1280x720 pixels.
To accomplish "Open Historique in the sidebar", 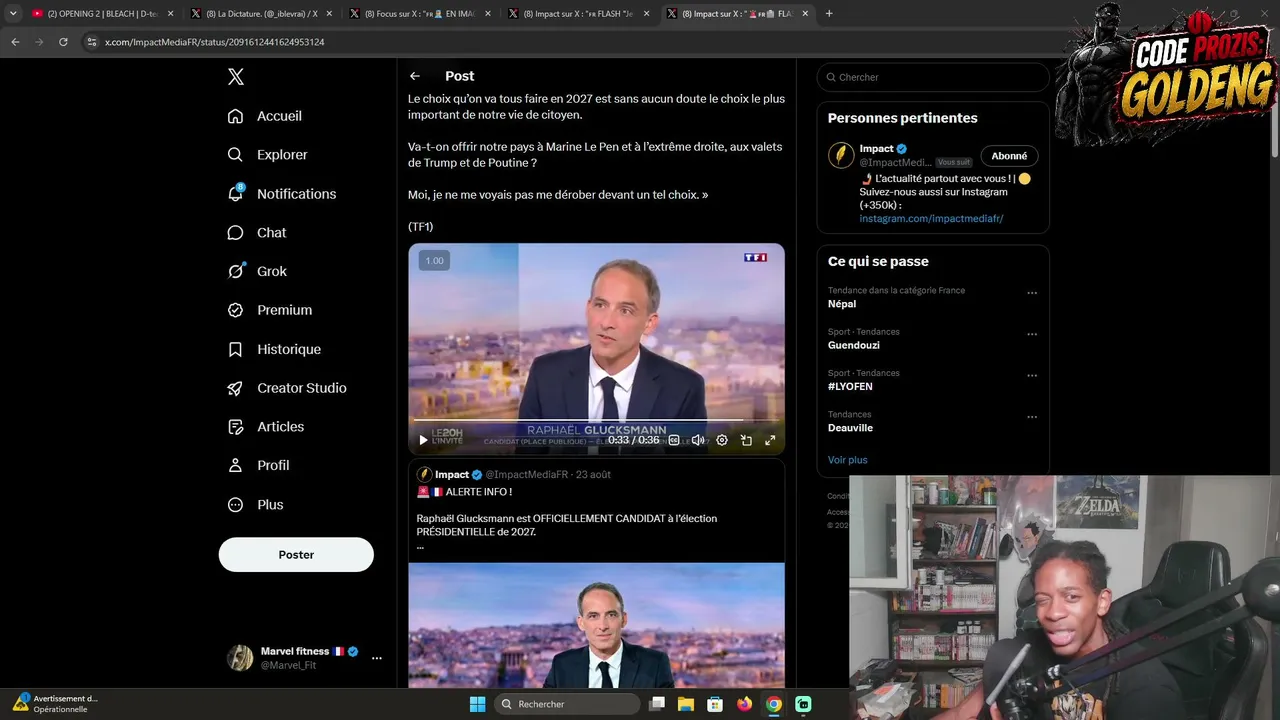I will tap(274, 349).
